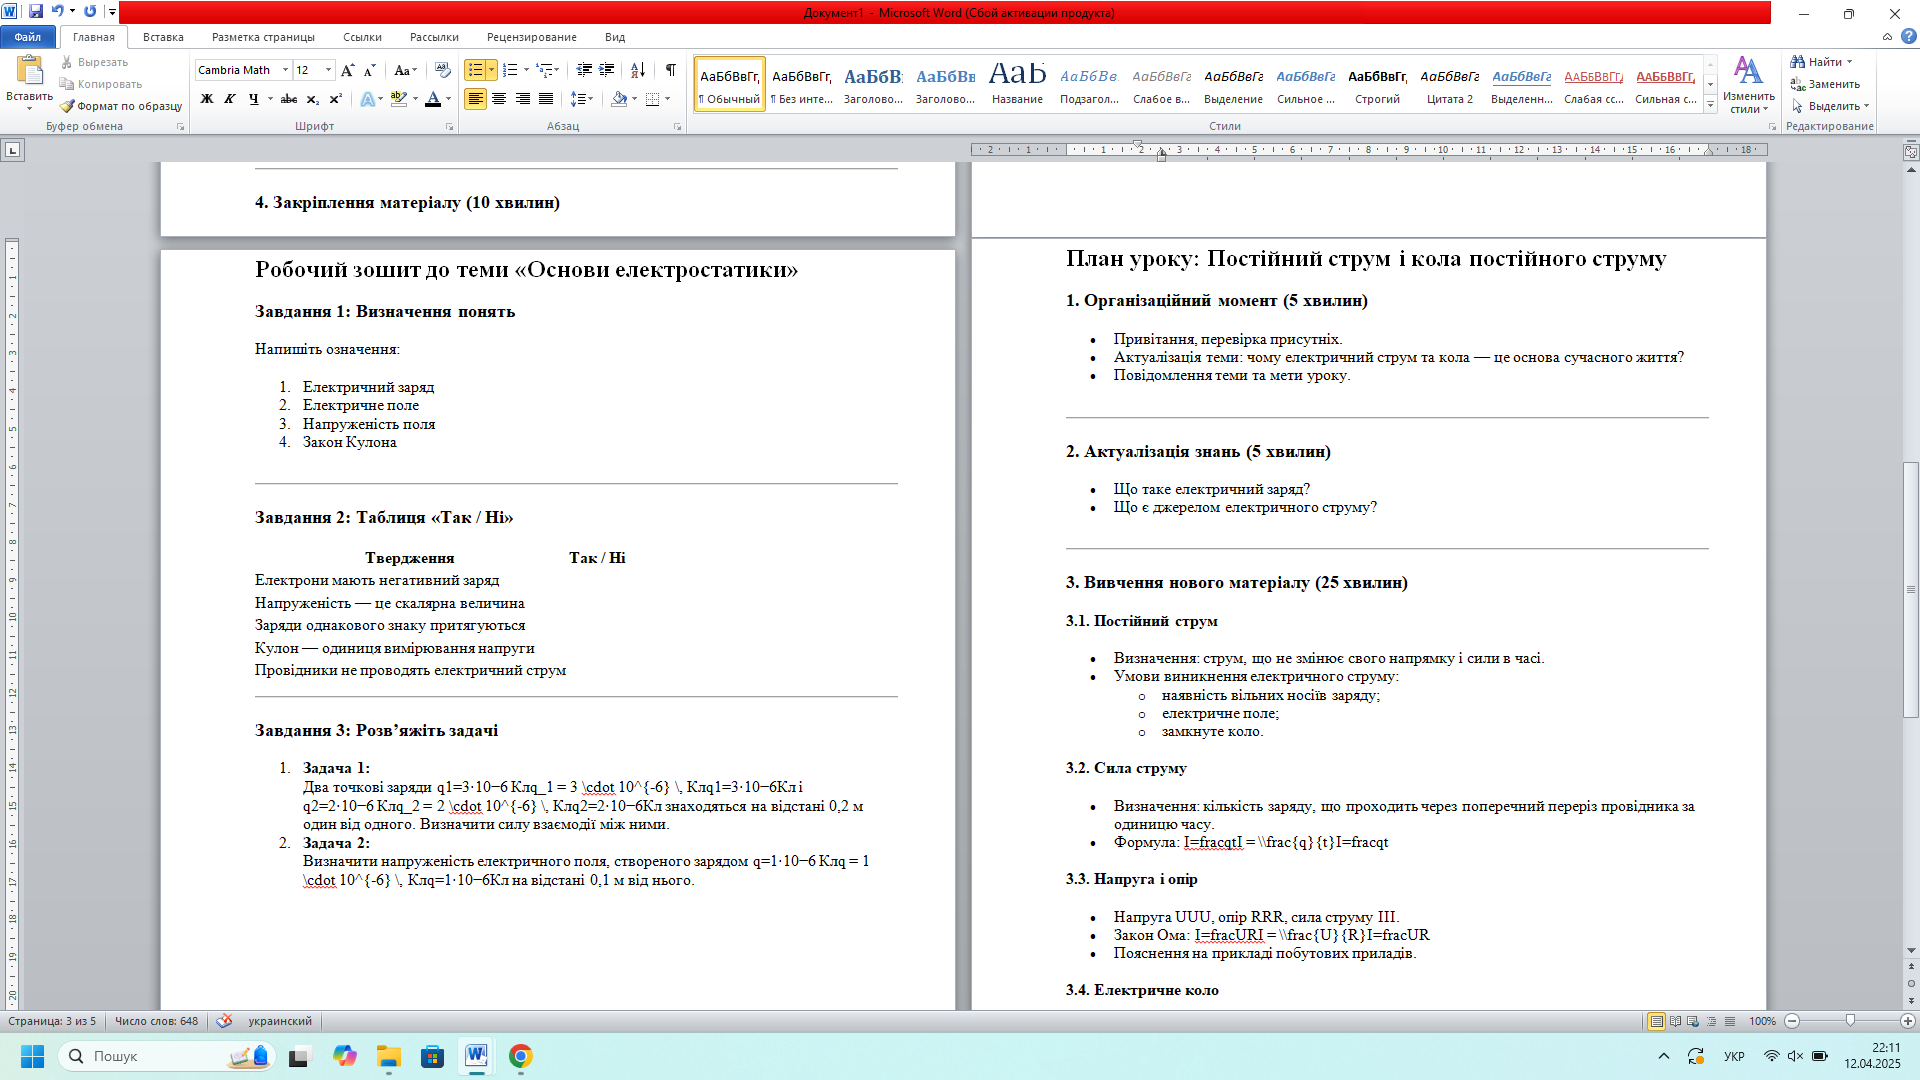Open the Word Help question mark icon
The image size is (1920, 1080).
pos(1908,37)
